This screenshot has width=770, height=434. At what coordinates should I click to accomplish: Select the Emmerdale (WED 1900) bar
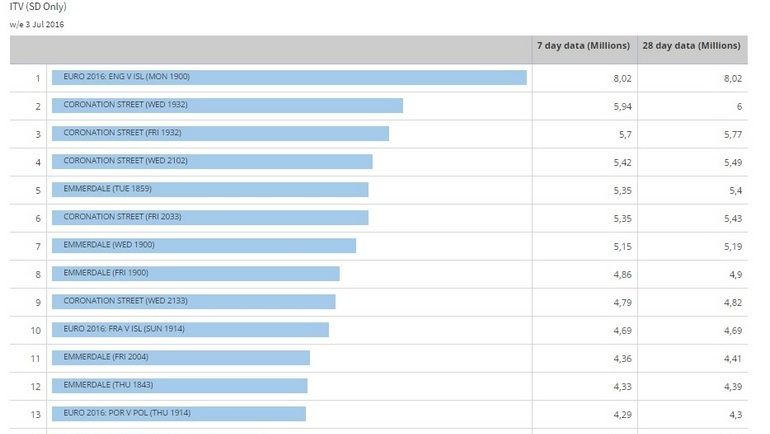click(x=204, y=246)
